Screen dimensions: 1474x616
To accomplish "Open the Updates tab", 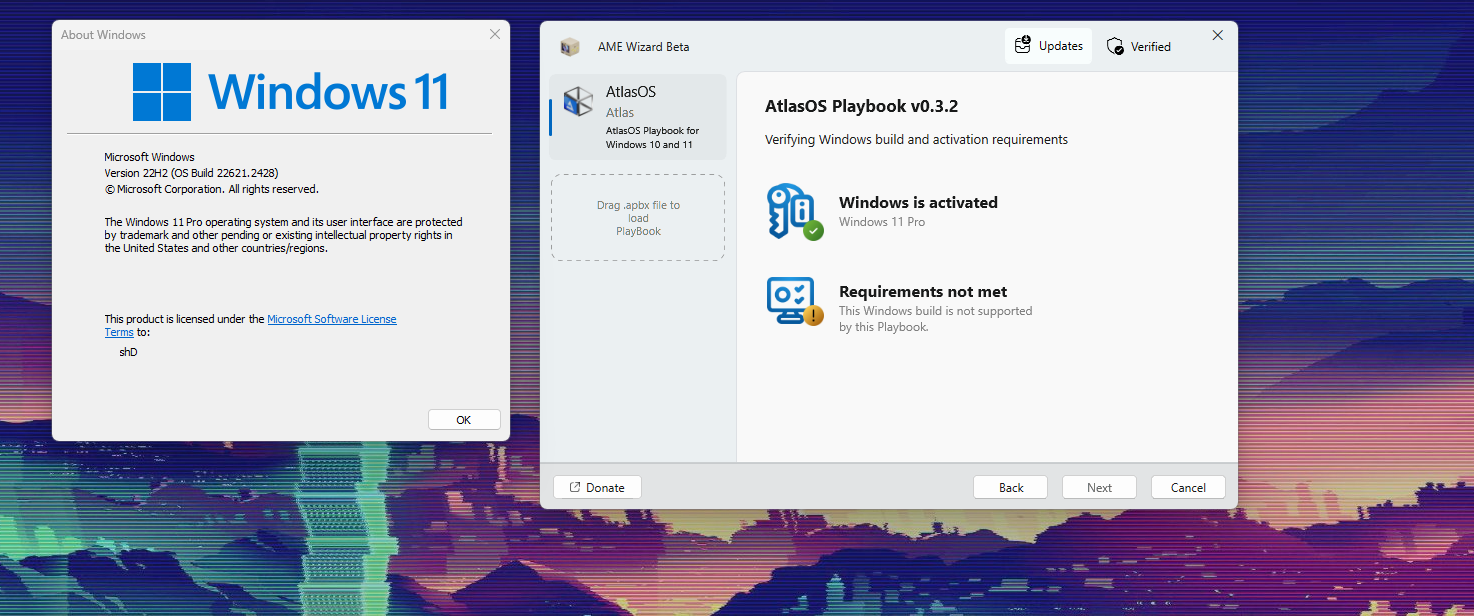I will pyautogui.click(x=1048, y=46).
